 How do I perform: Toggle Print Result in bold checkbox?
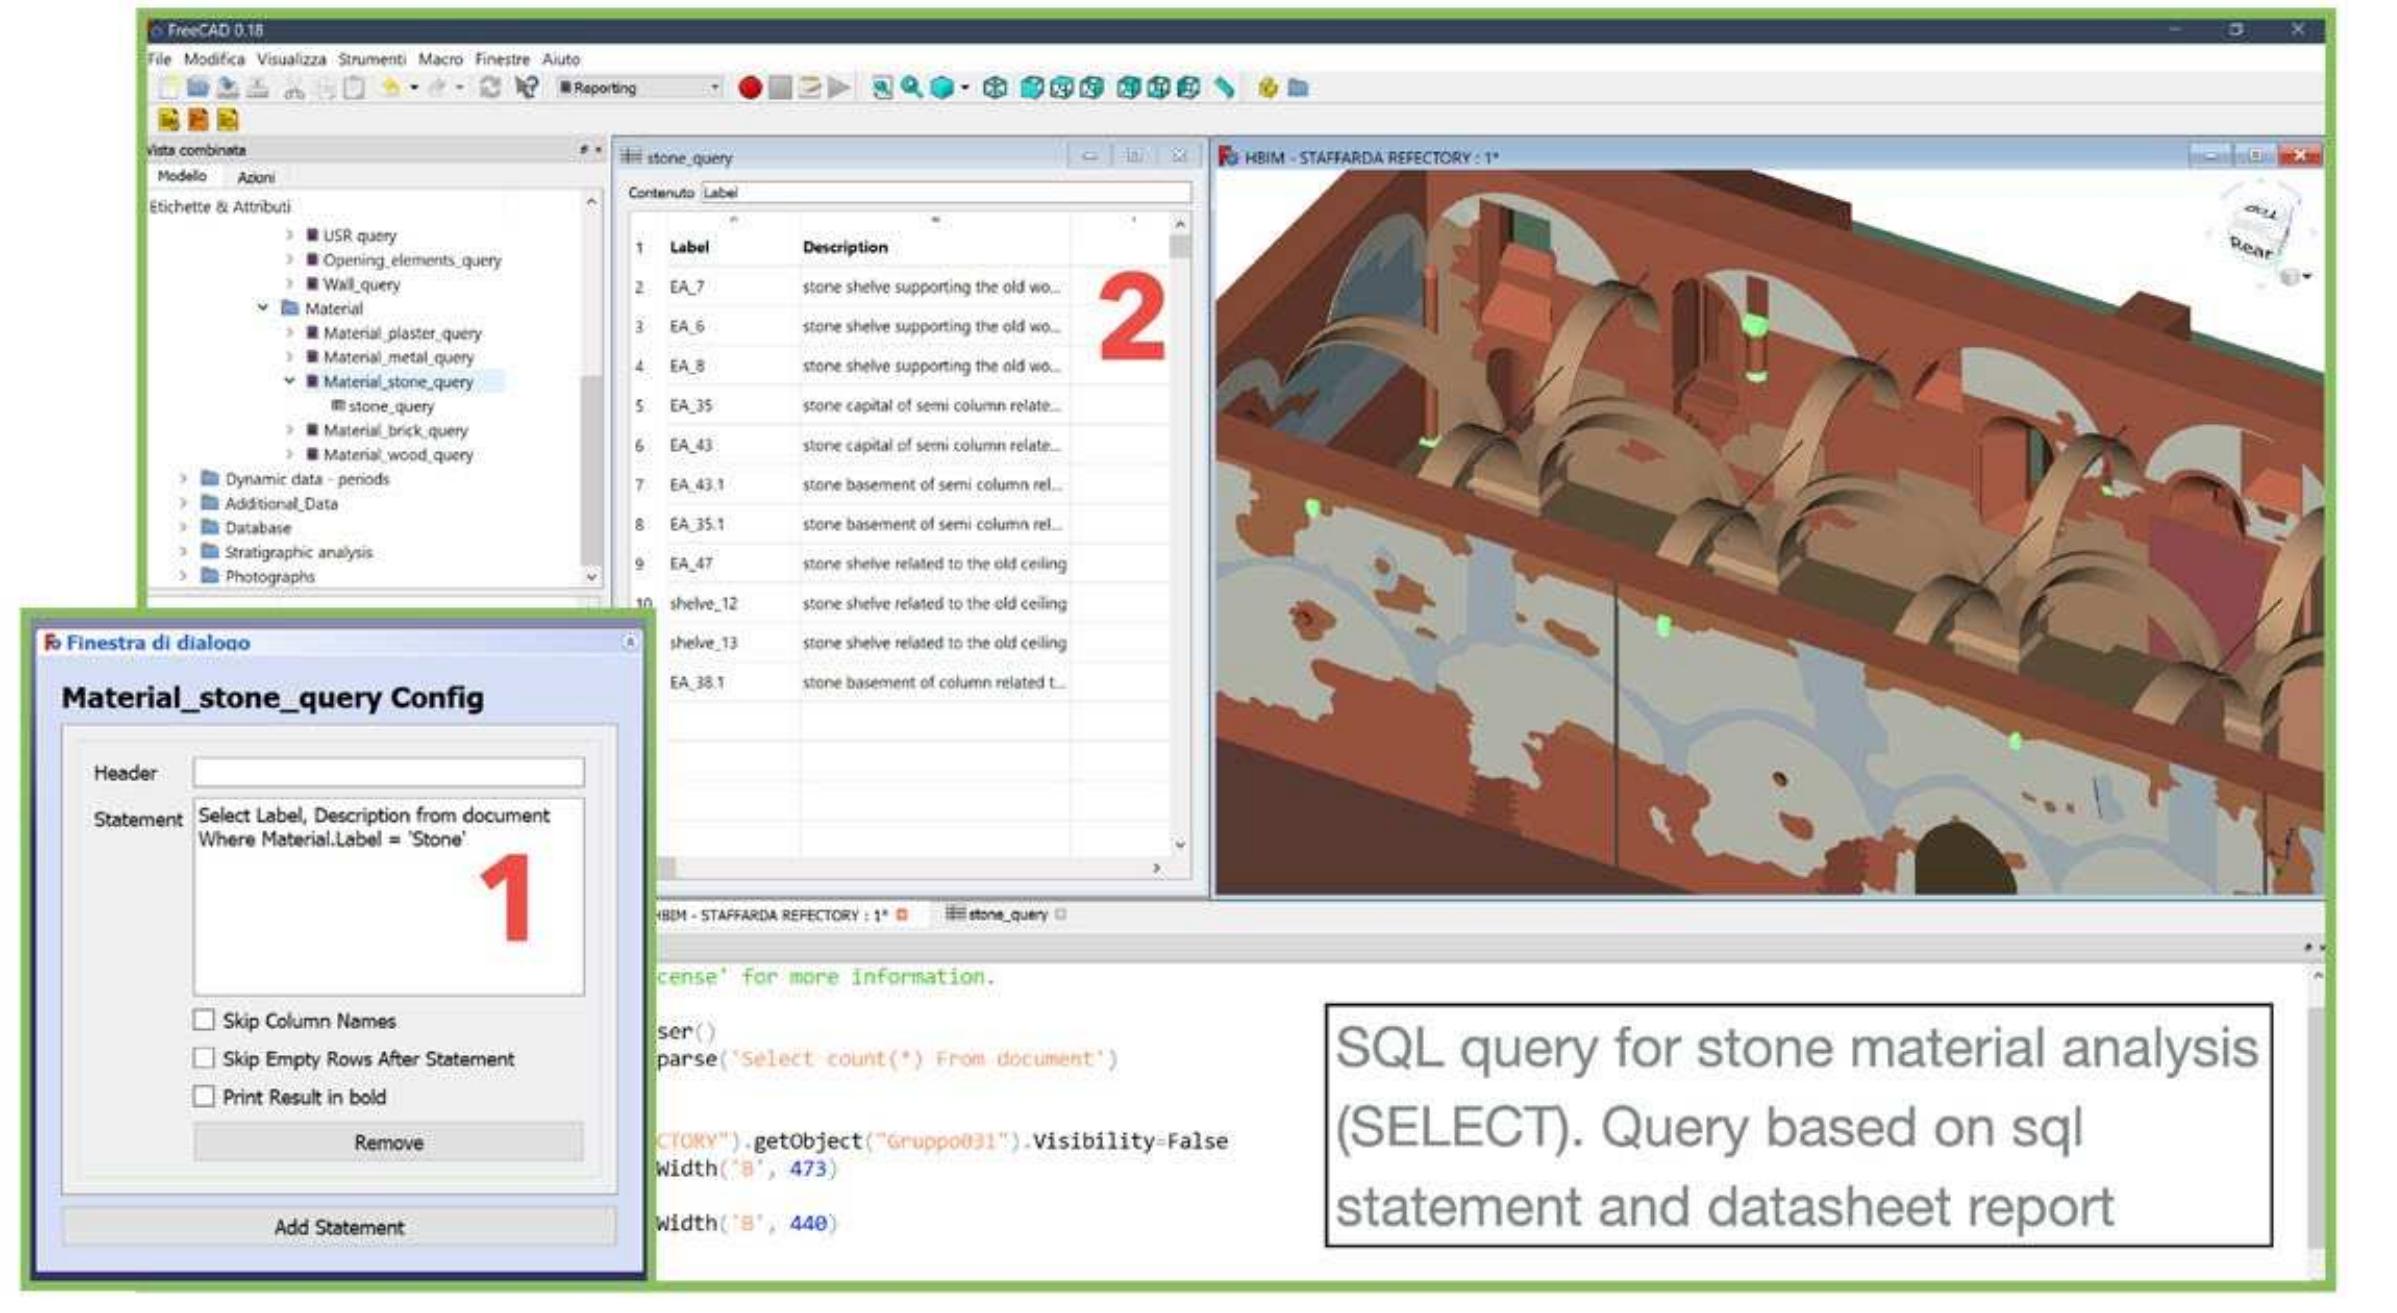tap(204, 1096)
